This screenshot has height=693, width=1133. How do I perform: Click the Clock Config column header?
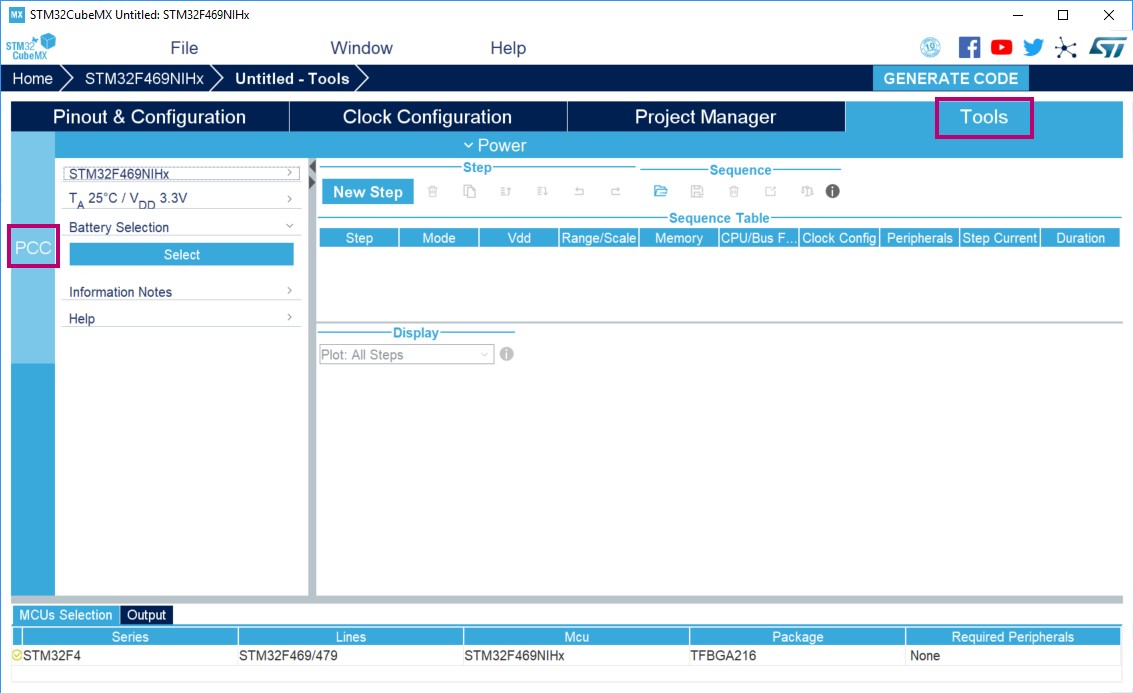(x=839, y=238)
